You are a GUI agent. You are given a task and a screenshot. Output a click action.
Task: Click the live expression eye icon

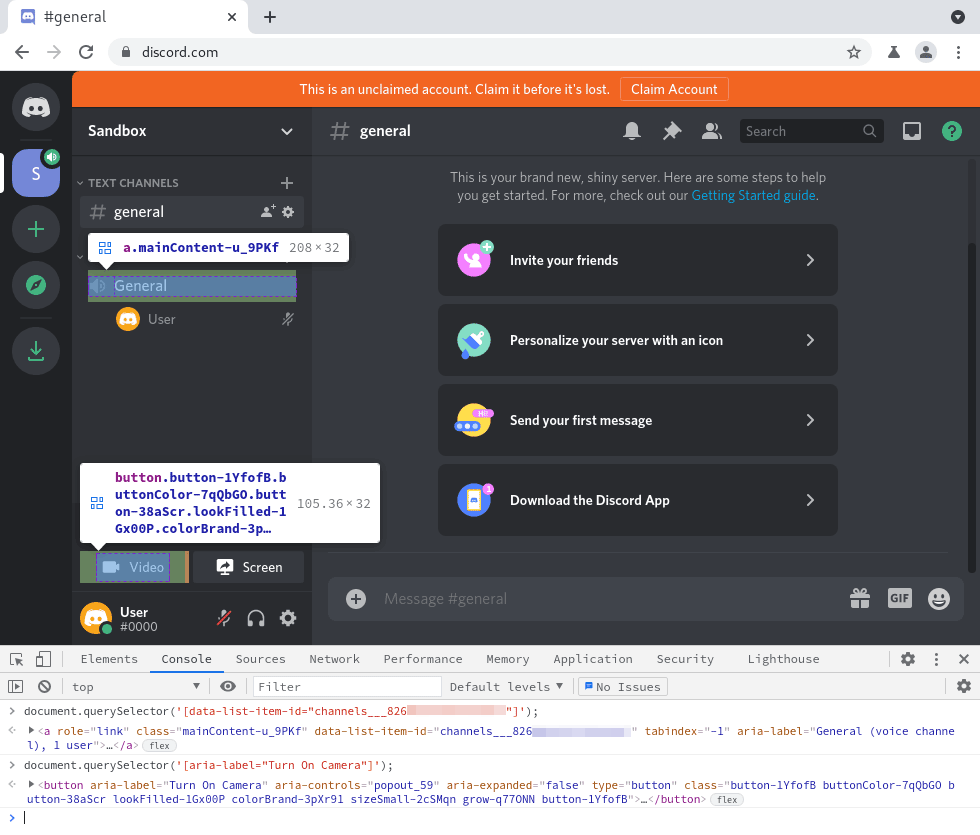coord(228,687)
